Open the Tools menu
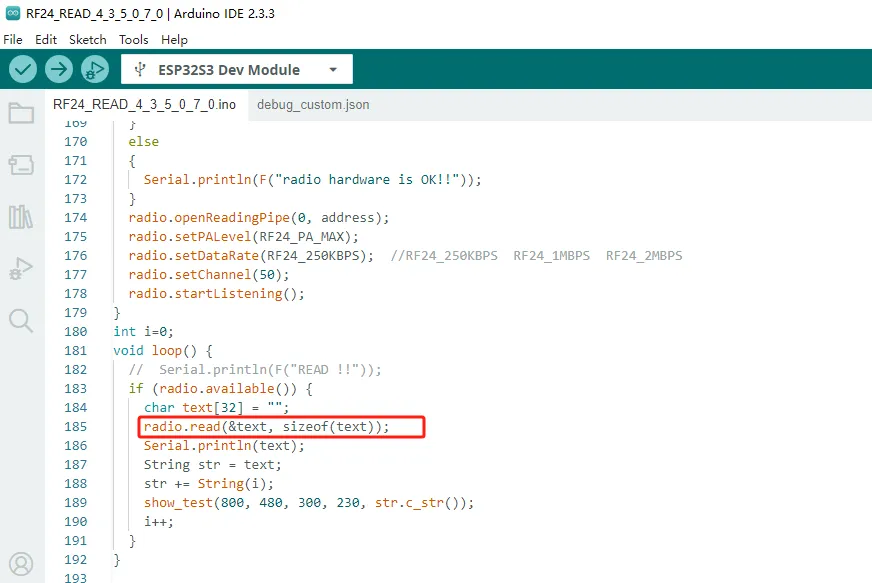The width and height of the screenshot is (872, 583). pyautogui.click(x=133, y=40)
